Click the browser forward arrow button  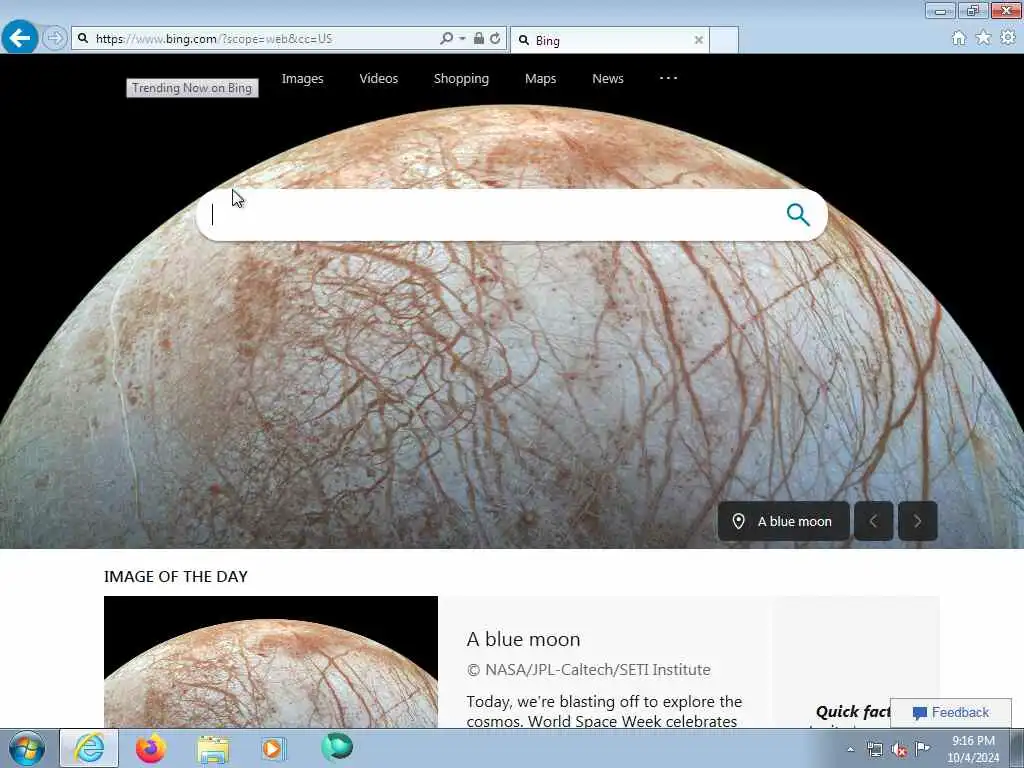tap(55, 38)
